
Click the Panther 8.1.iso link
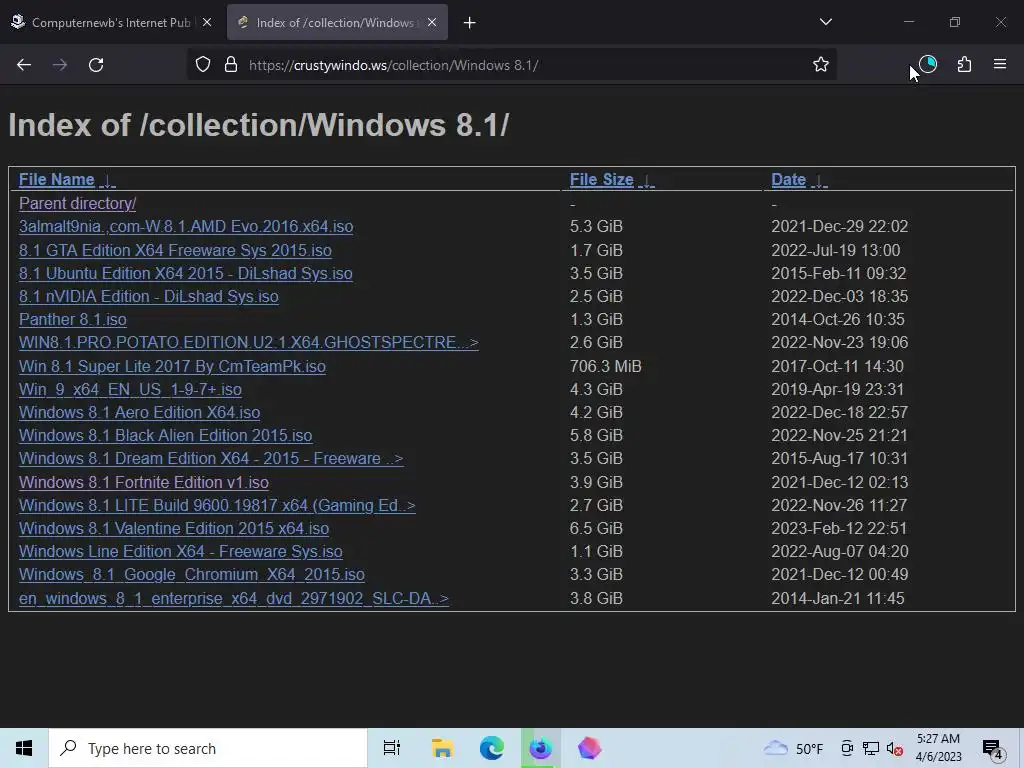(x=72, y=319)
